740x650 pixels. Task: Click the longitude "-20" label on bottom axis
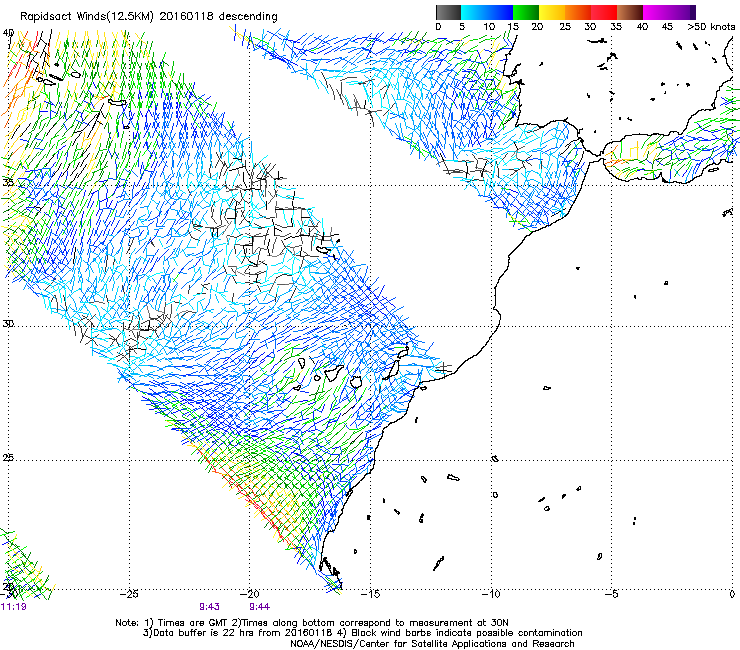[250, 594]
